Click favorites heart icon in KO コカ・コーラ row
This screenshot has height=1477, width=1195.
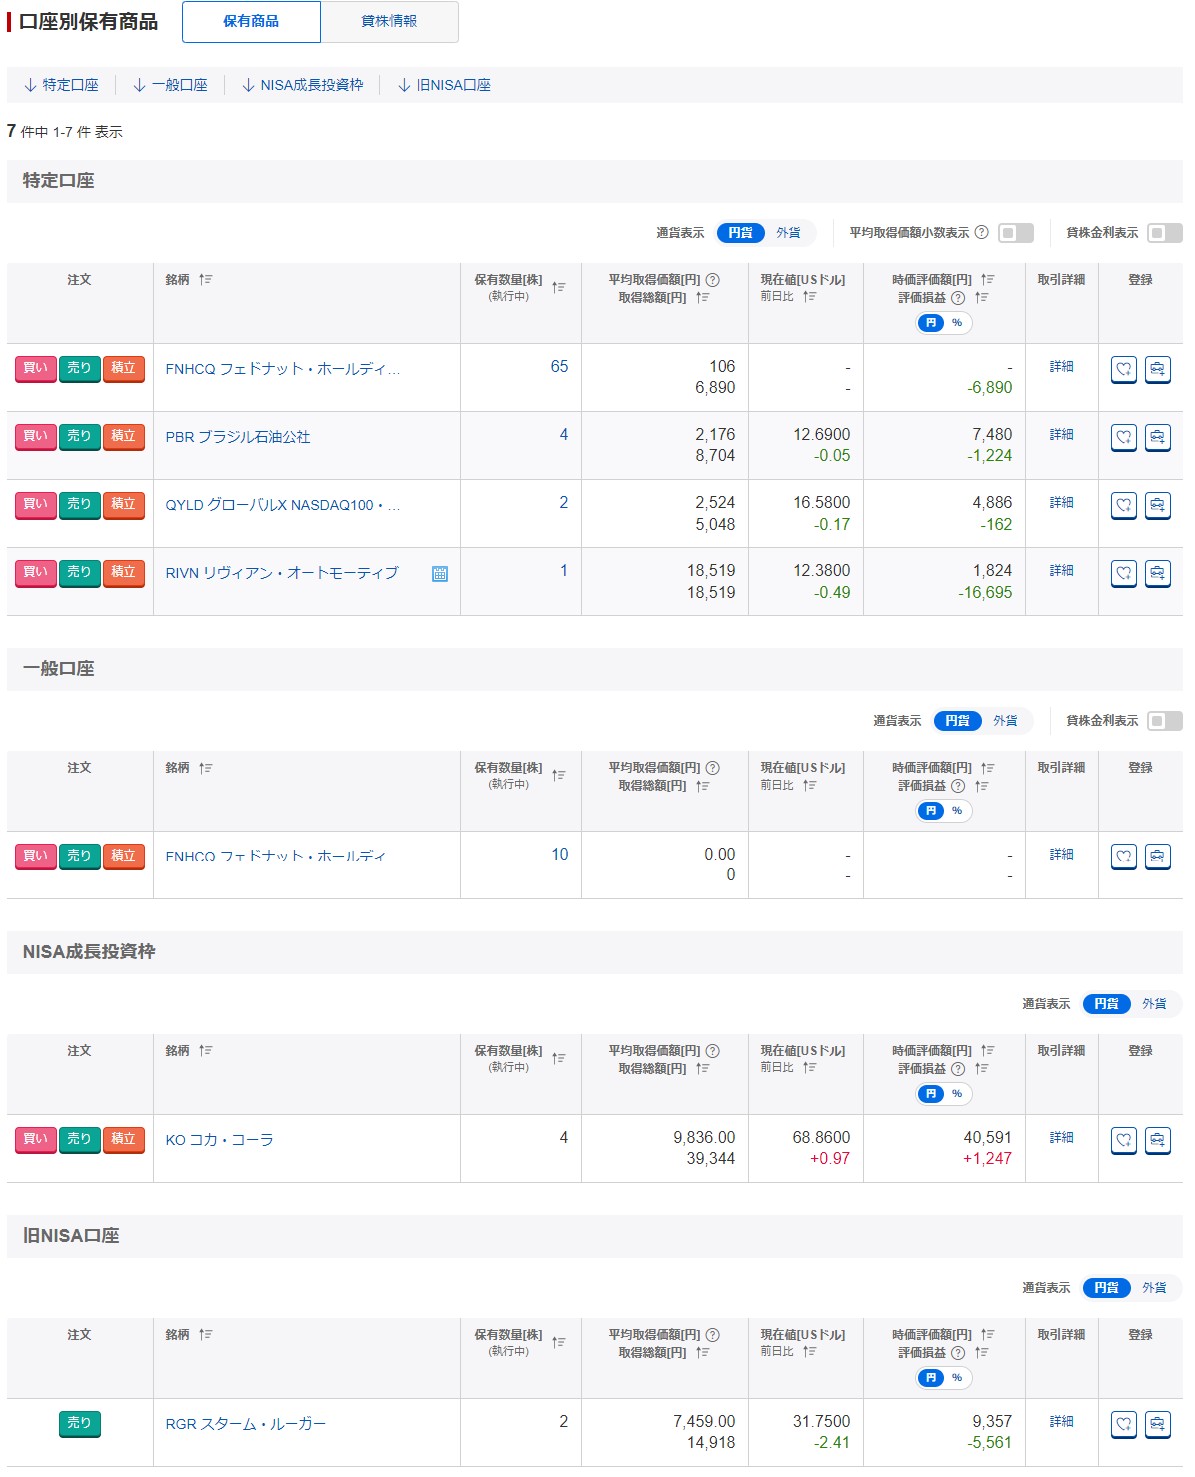tap(1124, 1140)
